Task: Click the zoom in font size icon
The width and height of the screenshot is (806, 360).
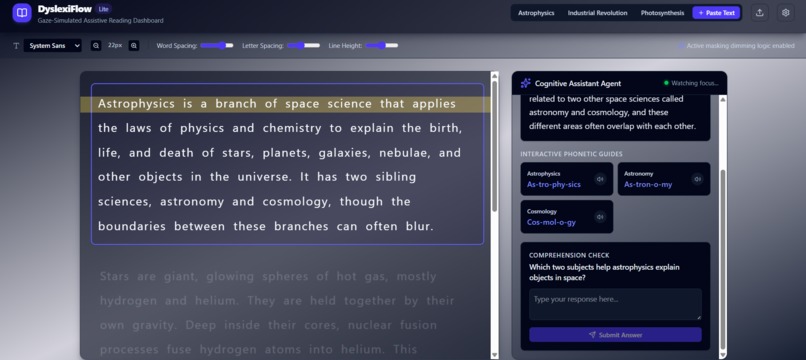Action: tap(134, 46)
